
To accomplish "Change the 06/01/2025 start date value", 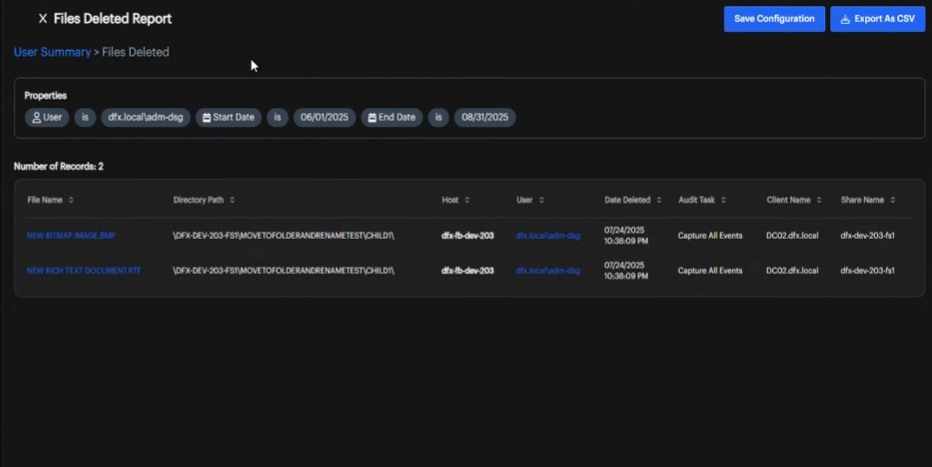I will 325,118.
